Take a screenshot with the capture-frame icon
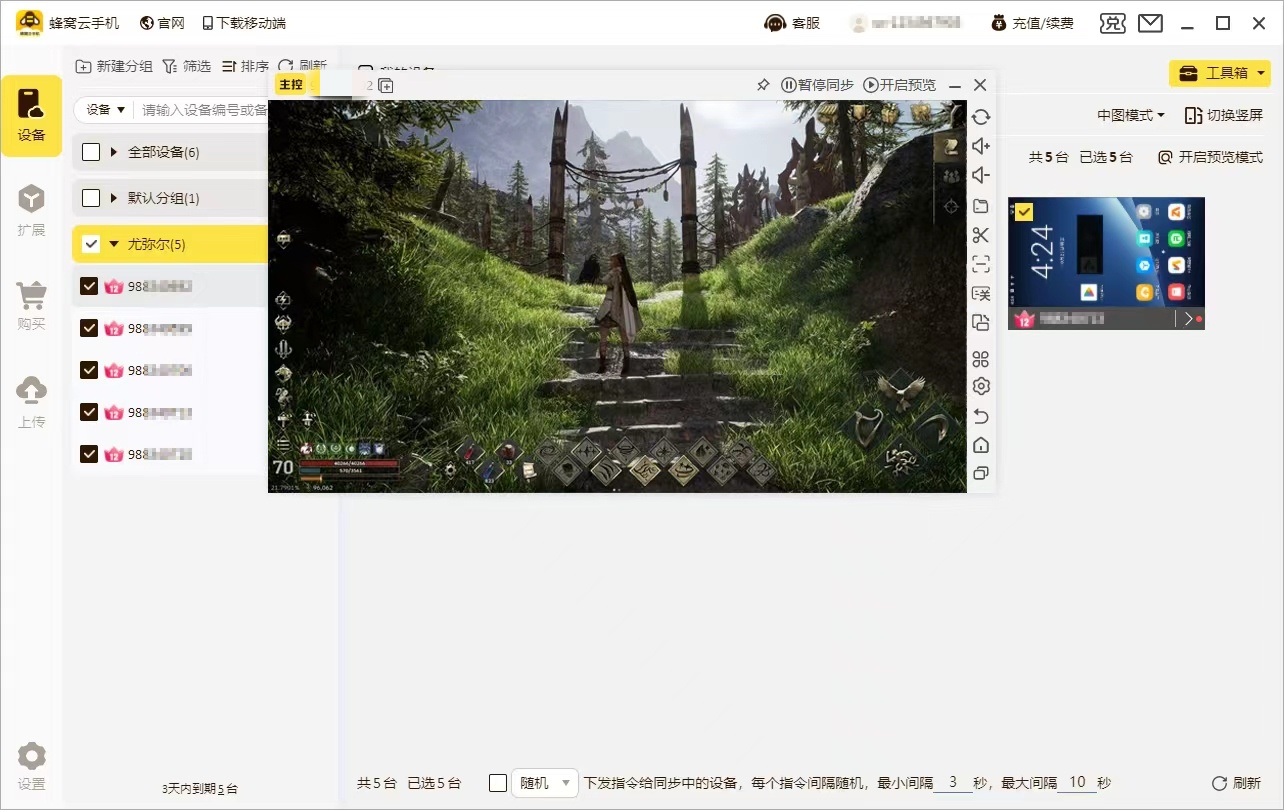Image resolution: width=1284 pixels, height=810 pixels. (x=981, y=264)
